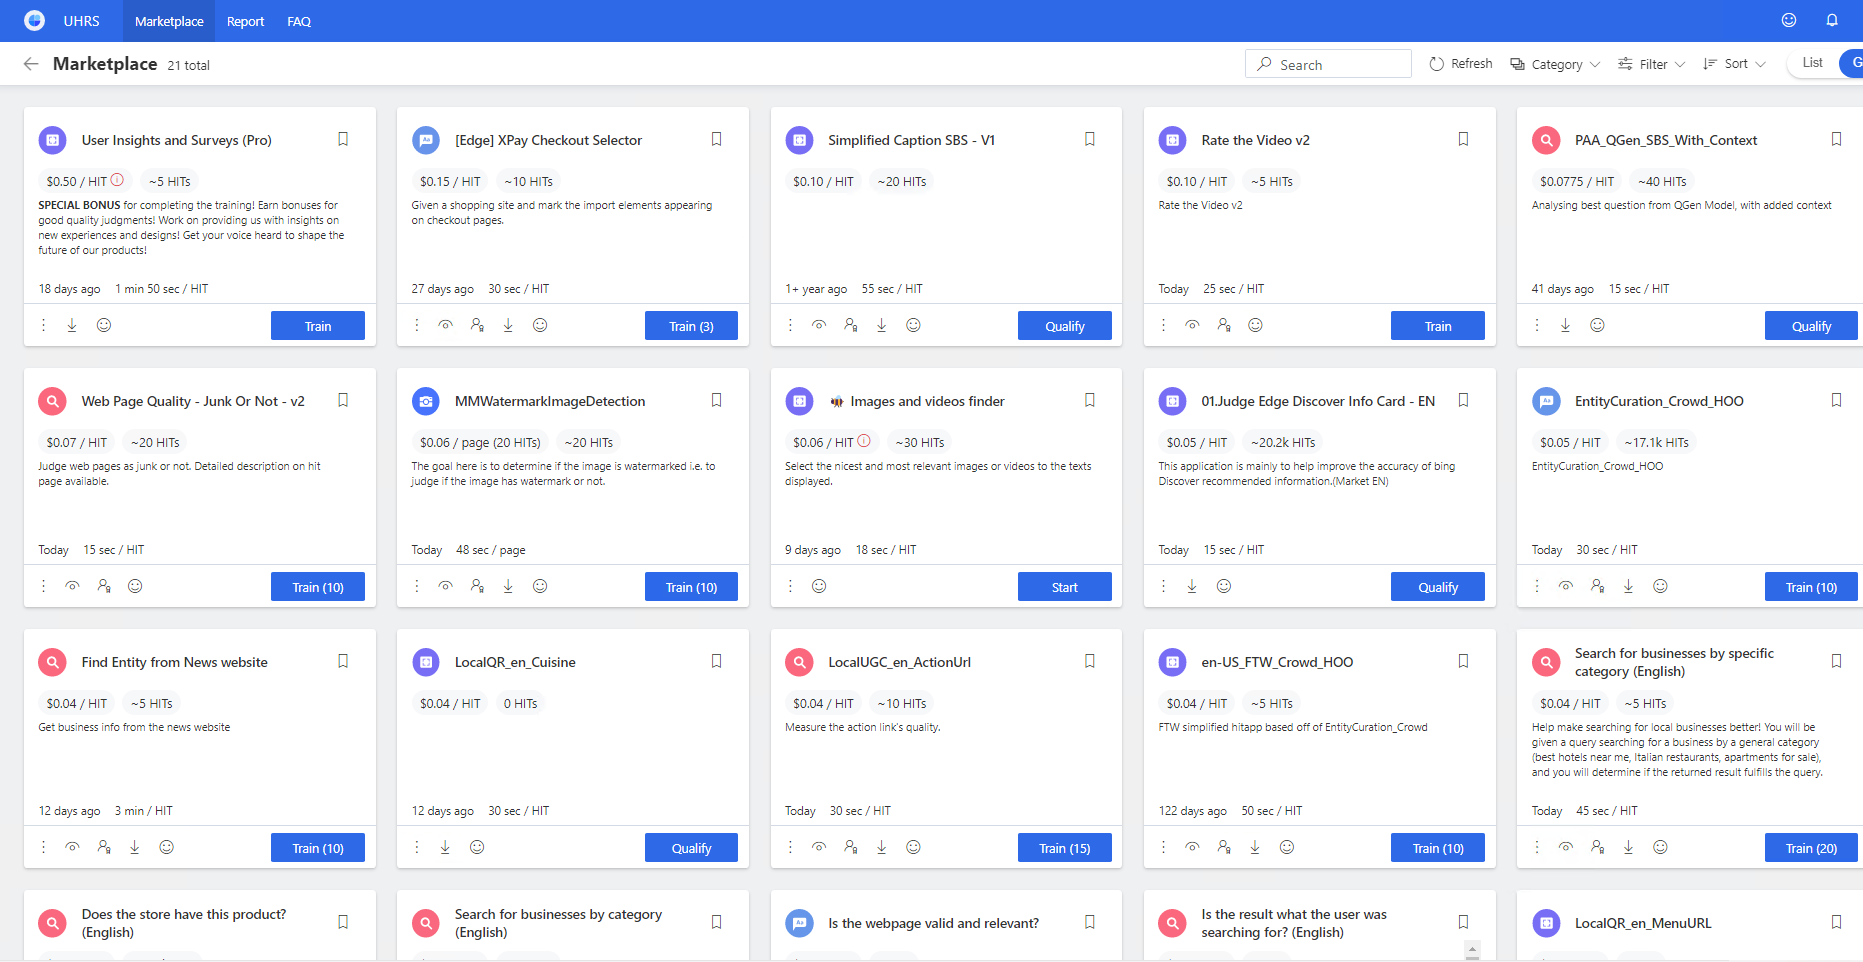Screen dimensions: 1863x962
Task: Click the info icon next to $0.50 / HIT
Action: (x=117, y=180)
